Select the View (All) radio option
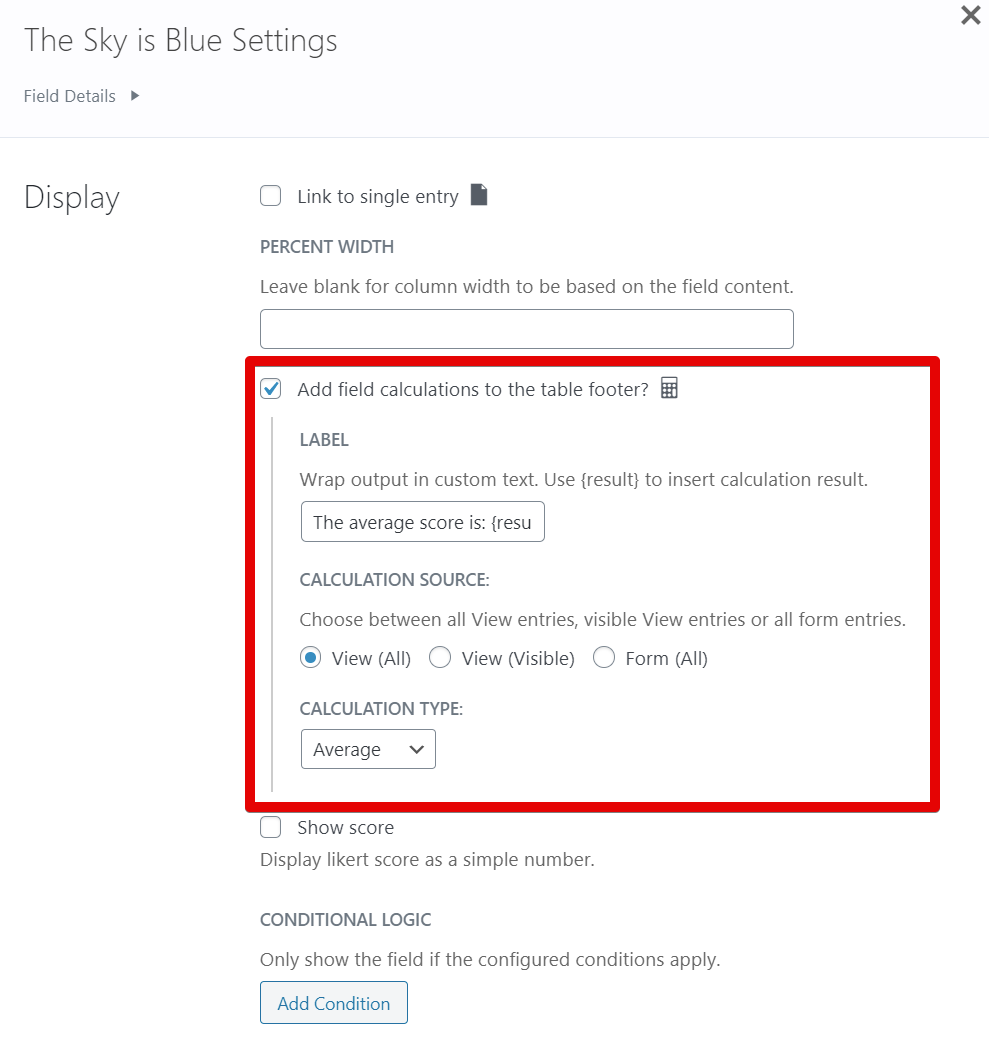The width and height of the screenshot is (989, 1056). 311,658
